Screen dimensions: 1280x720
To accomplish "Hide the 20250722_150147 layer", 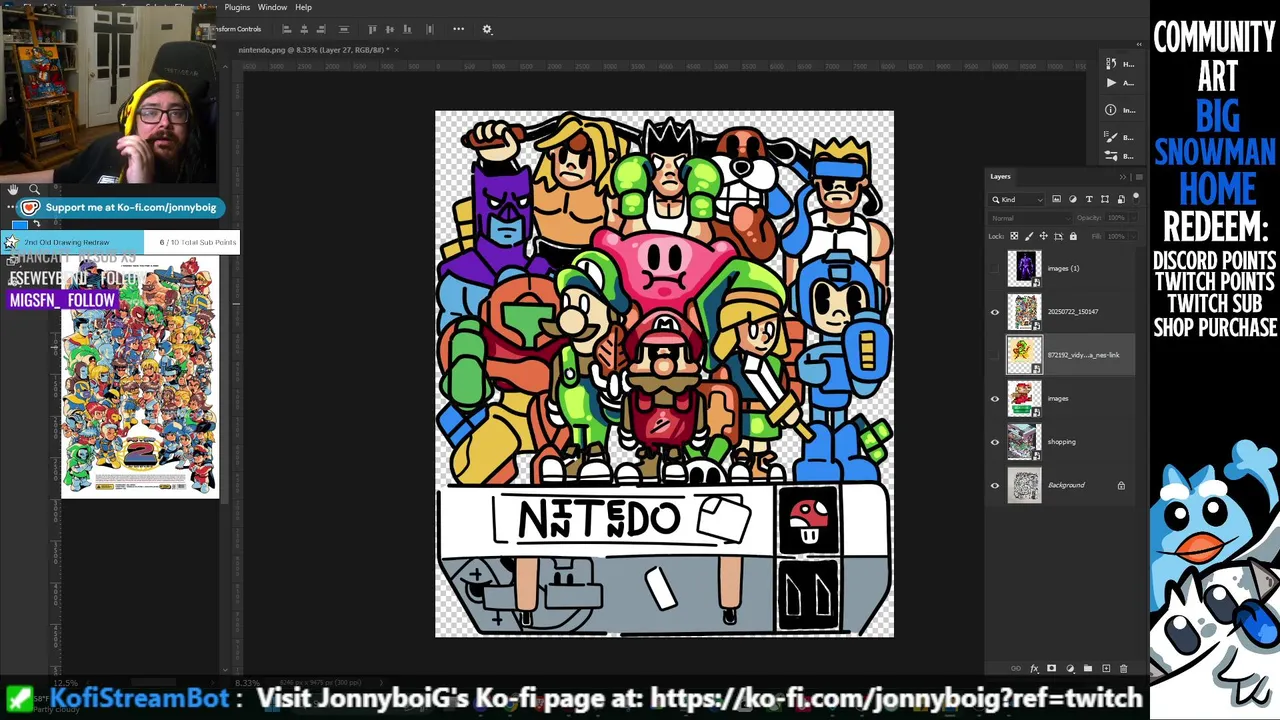I will coord(995,312).
